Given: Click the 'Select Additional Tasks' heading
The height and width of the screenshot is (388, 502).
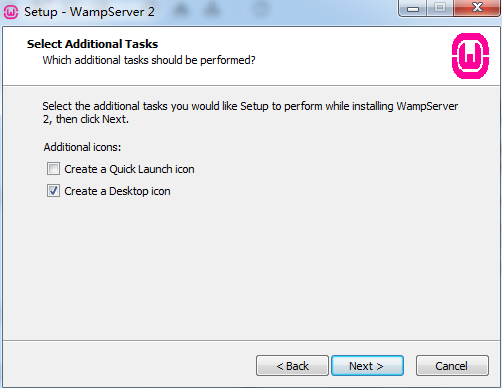Looking at the screenshot, I should coord(92,44).
